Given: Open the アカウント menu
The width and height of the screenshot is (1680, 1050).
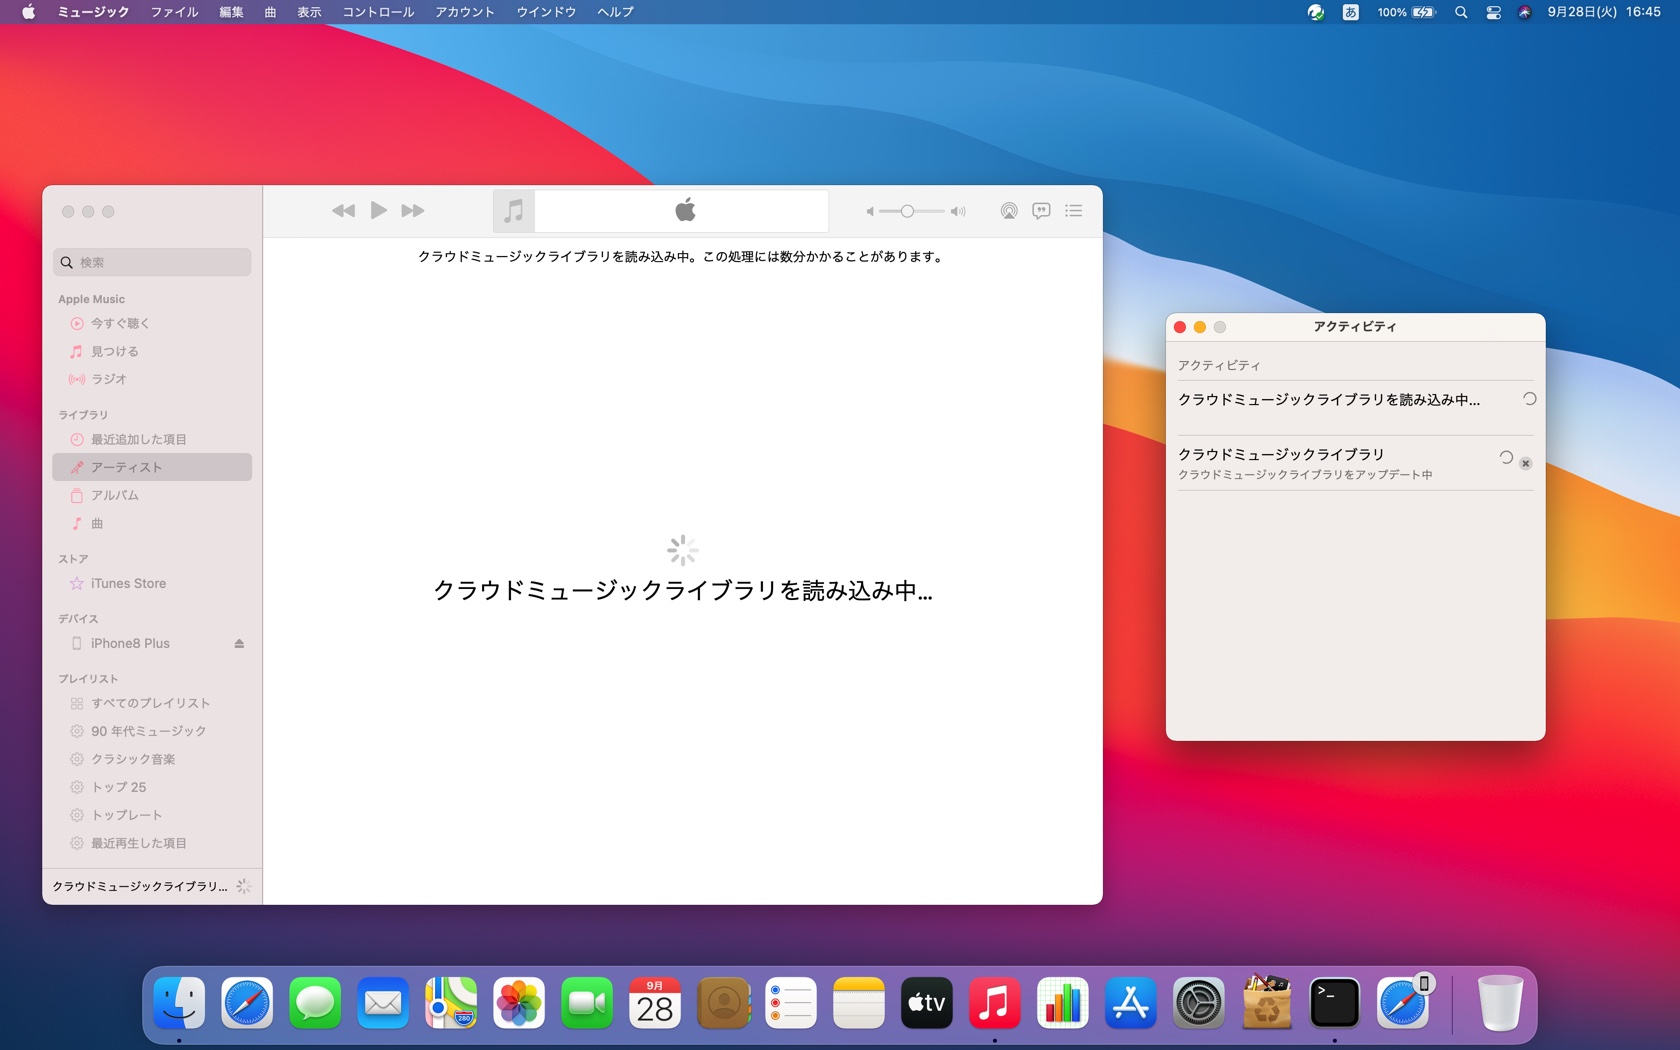Looking at the screenshot, I should [465, 12].
